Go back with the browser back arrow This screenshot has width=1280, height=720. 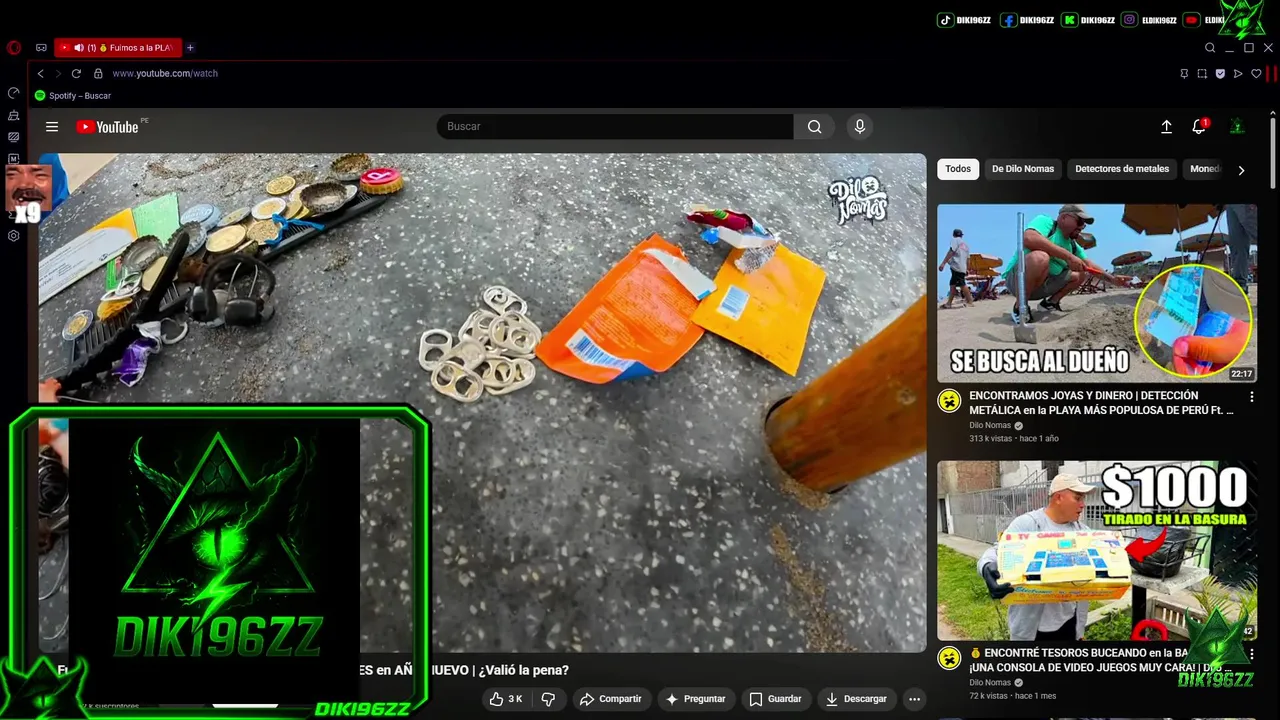click(x=41, y=73)
